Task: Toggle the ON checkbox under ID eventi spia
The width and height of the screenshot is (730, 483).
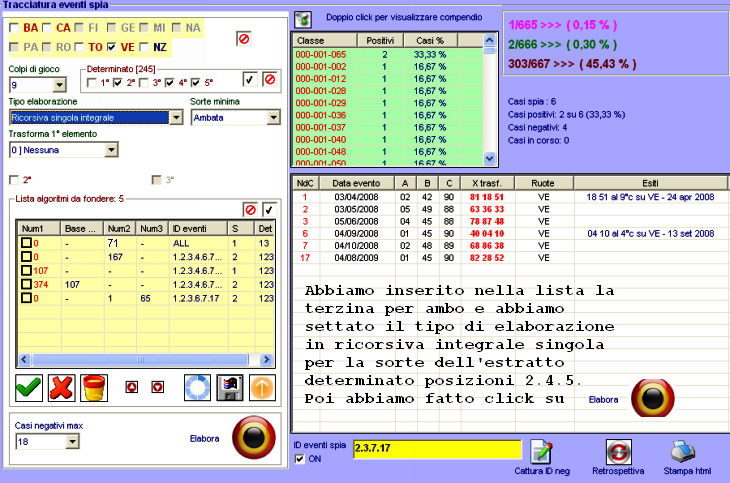Action: 300,459
